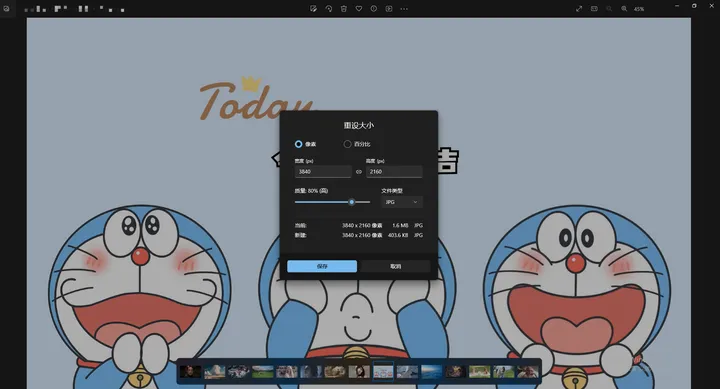Click the 取消 (cancel) button

coord(395,266)
